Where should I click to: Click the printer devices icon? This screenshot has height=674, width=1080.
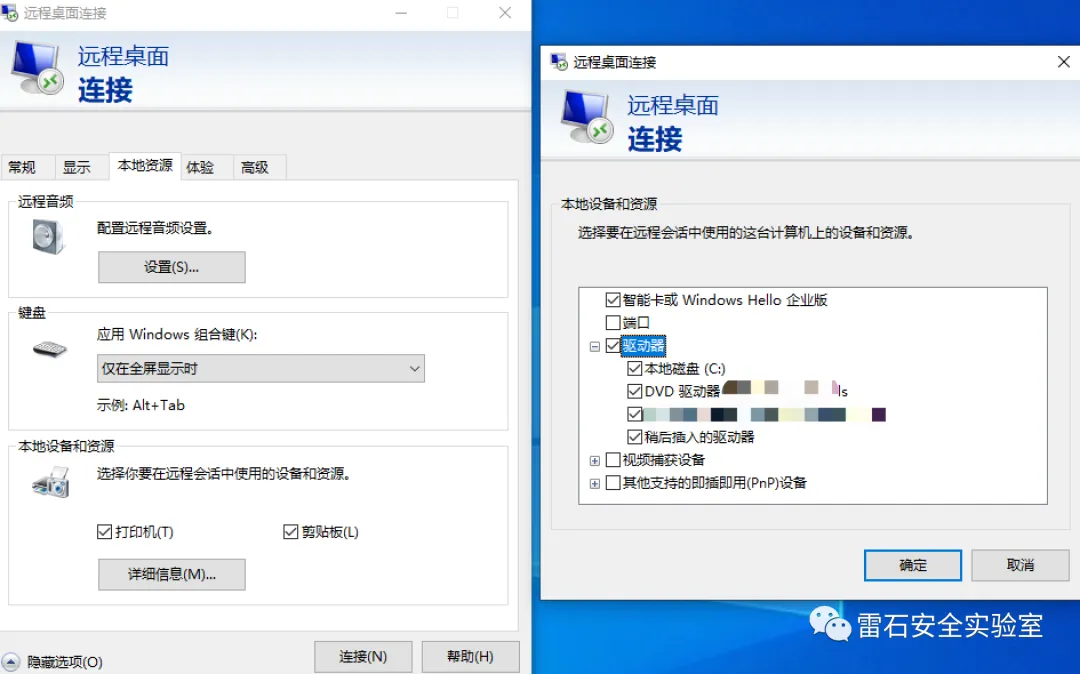pos(51,482)
